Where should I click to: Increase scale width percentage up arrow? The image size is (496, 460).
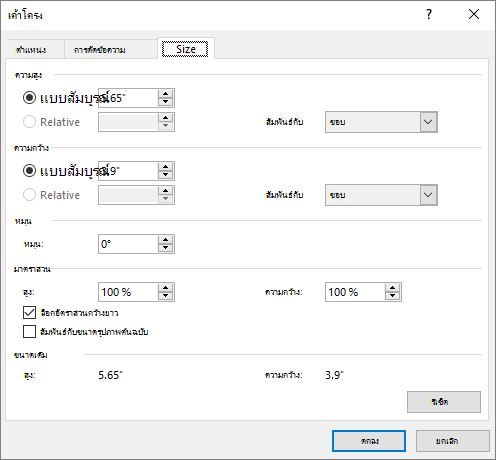click(x=392, y=288)
